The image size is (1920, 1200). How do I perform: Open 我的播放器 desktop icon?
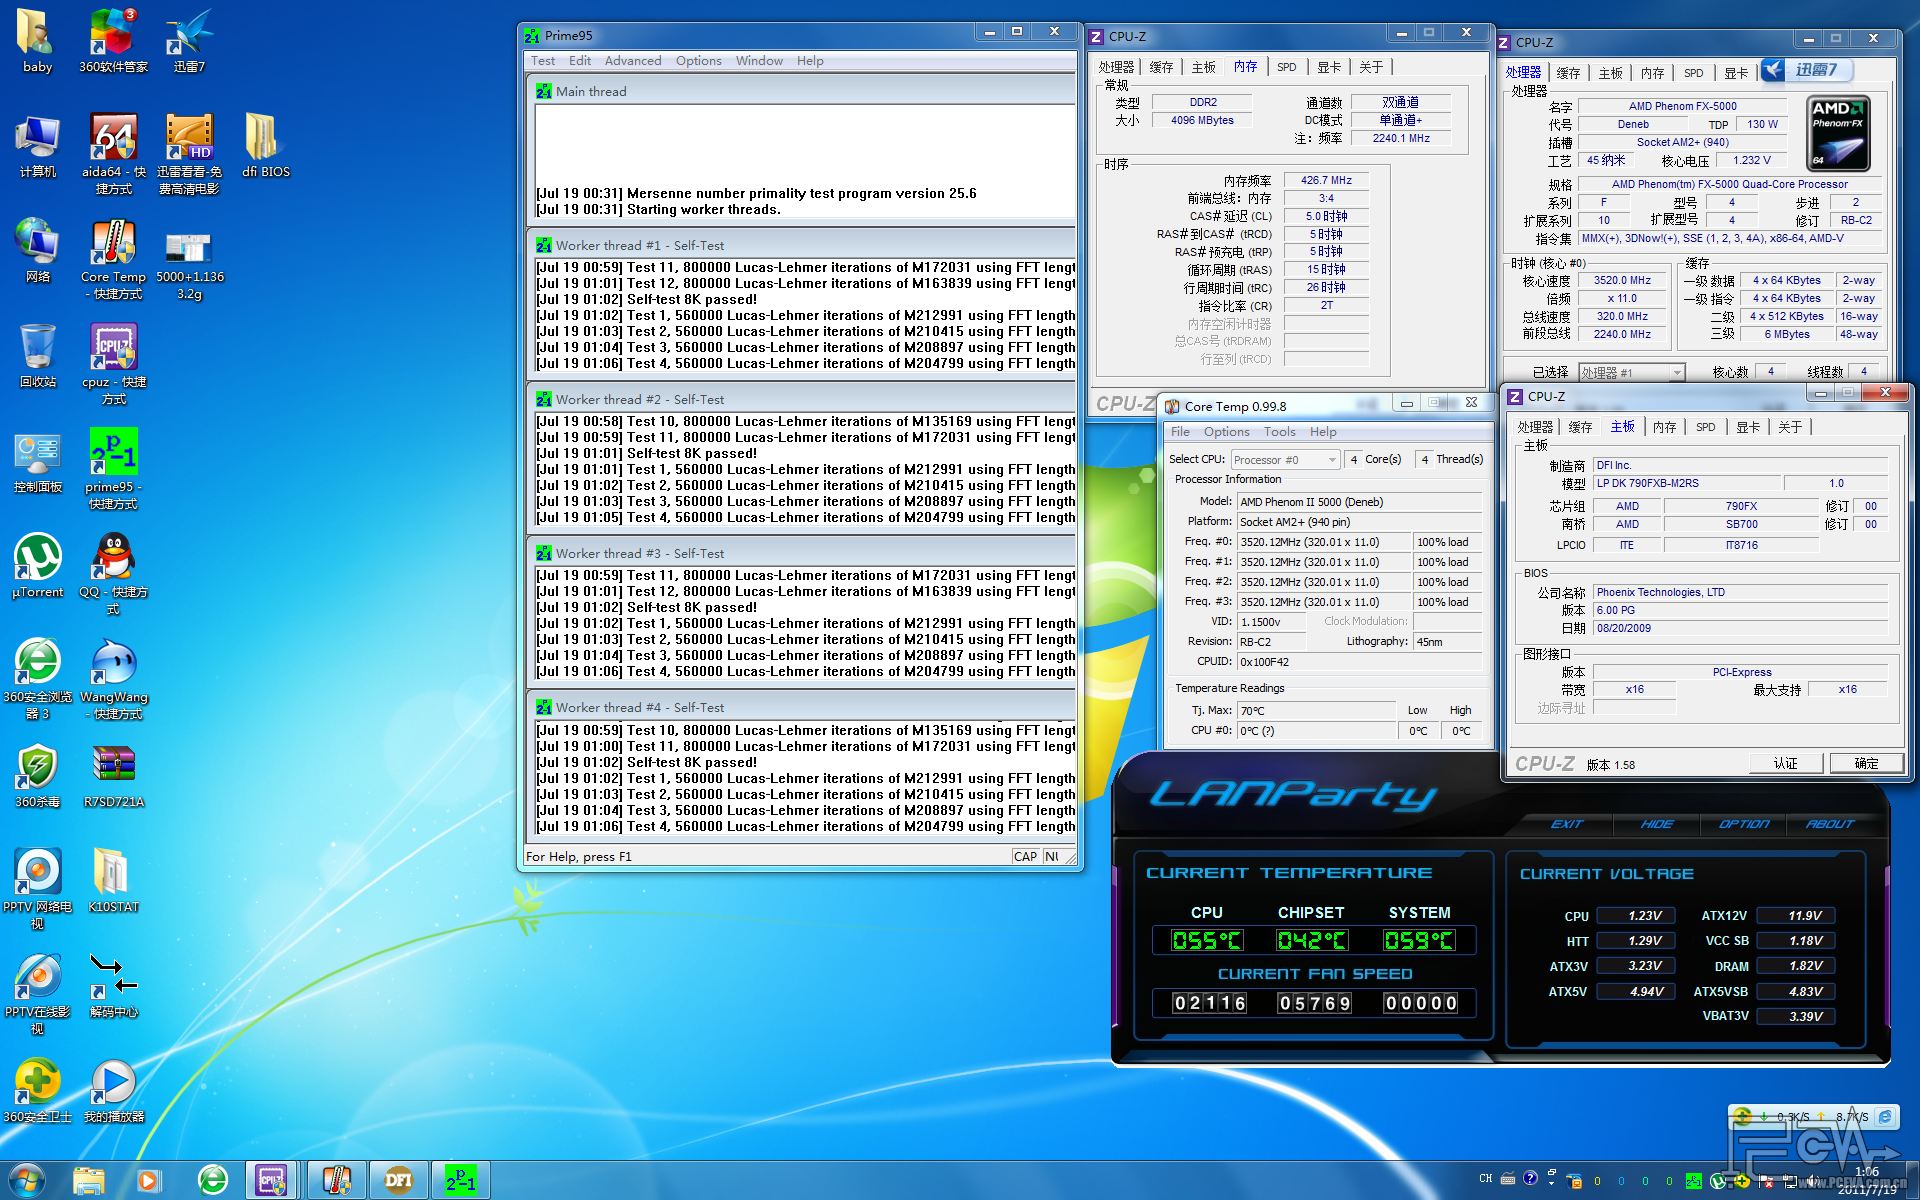[x=113, y=1091]
